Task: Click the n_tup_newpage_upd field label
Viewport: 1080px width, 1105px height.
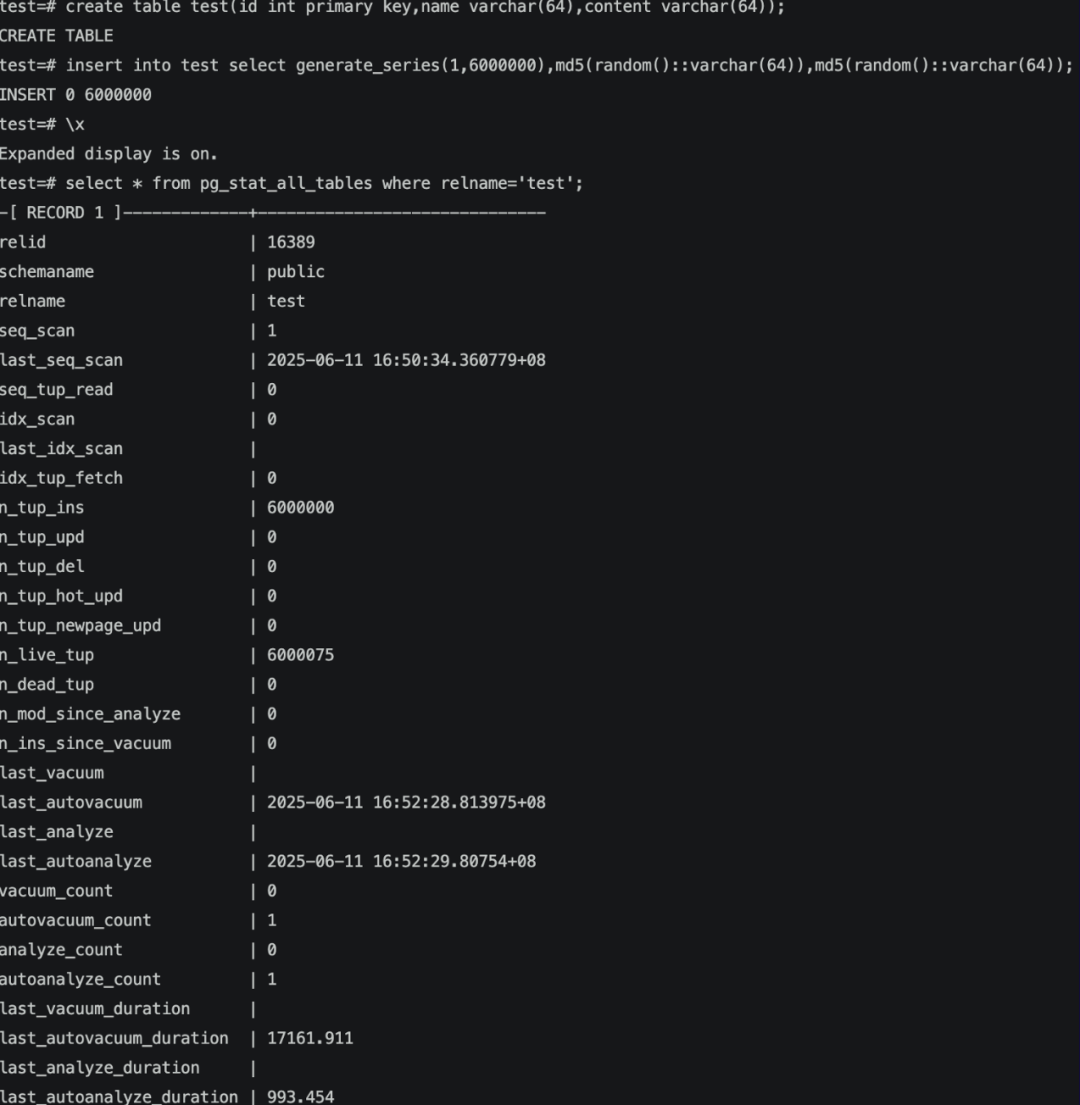Action: click(80, 626)
